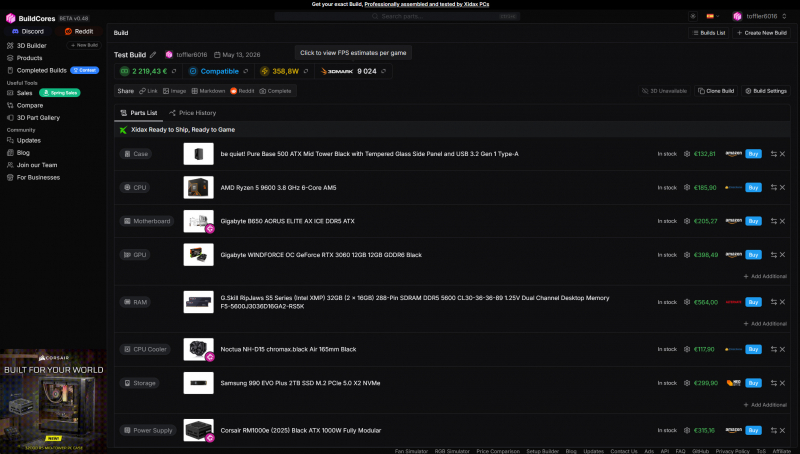Switch to the Price History tab
The height and width of the screenshot is (454, 800).
point(192,113)
